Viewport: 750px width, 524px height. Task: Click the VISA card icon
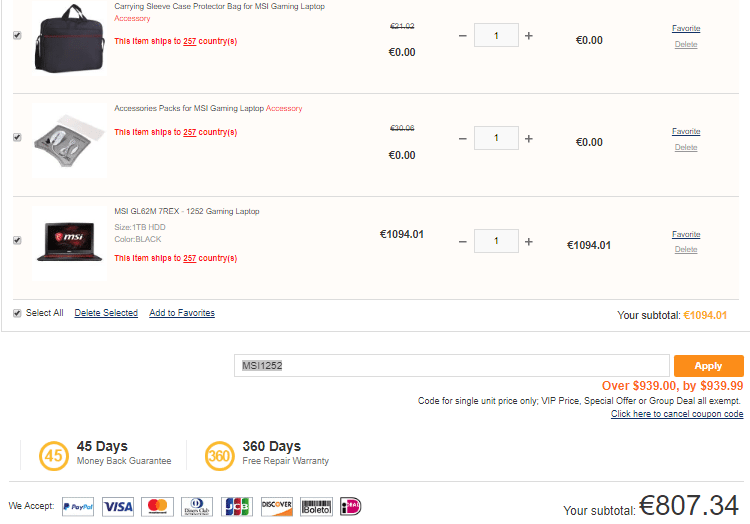pos(117,507)
